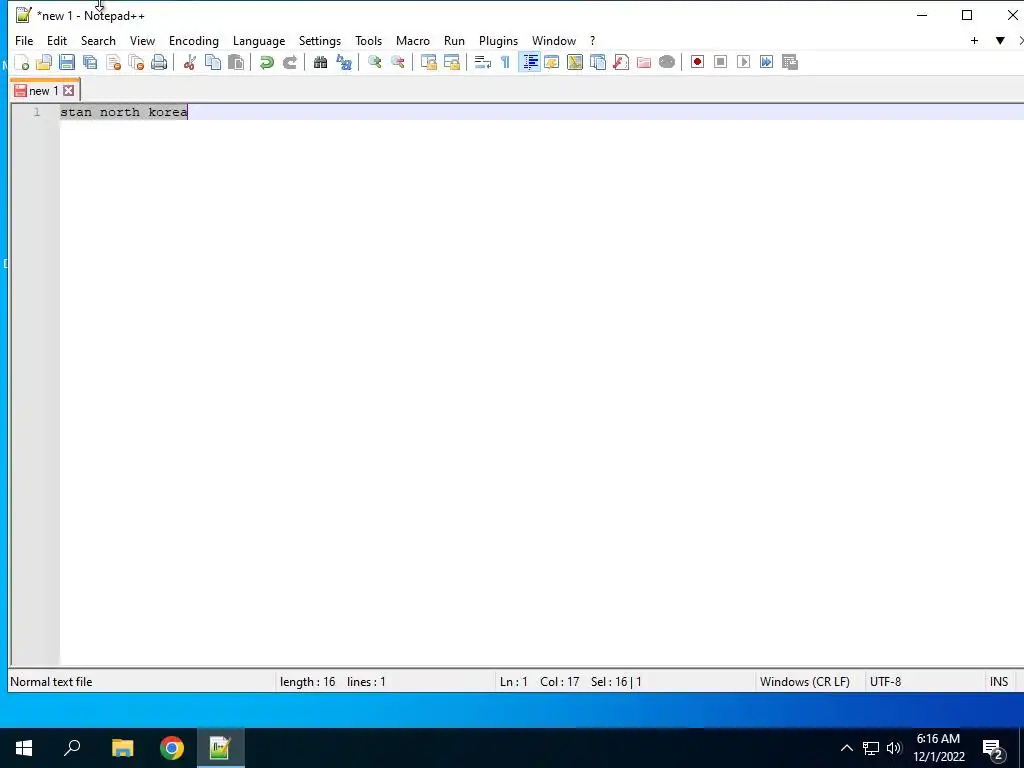The width and height of the screenshot is (1024, 768).
Task: Open the Encoding menu
Action: click(x=194, y=40)
